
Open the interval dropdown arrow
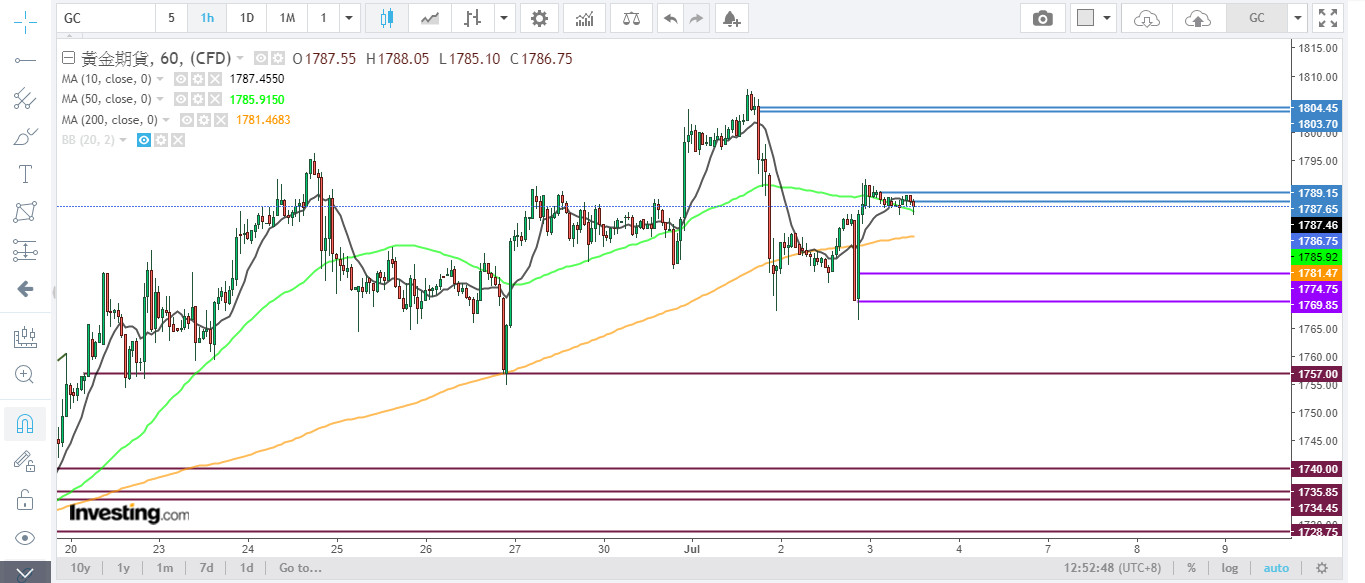coord(348,18)
